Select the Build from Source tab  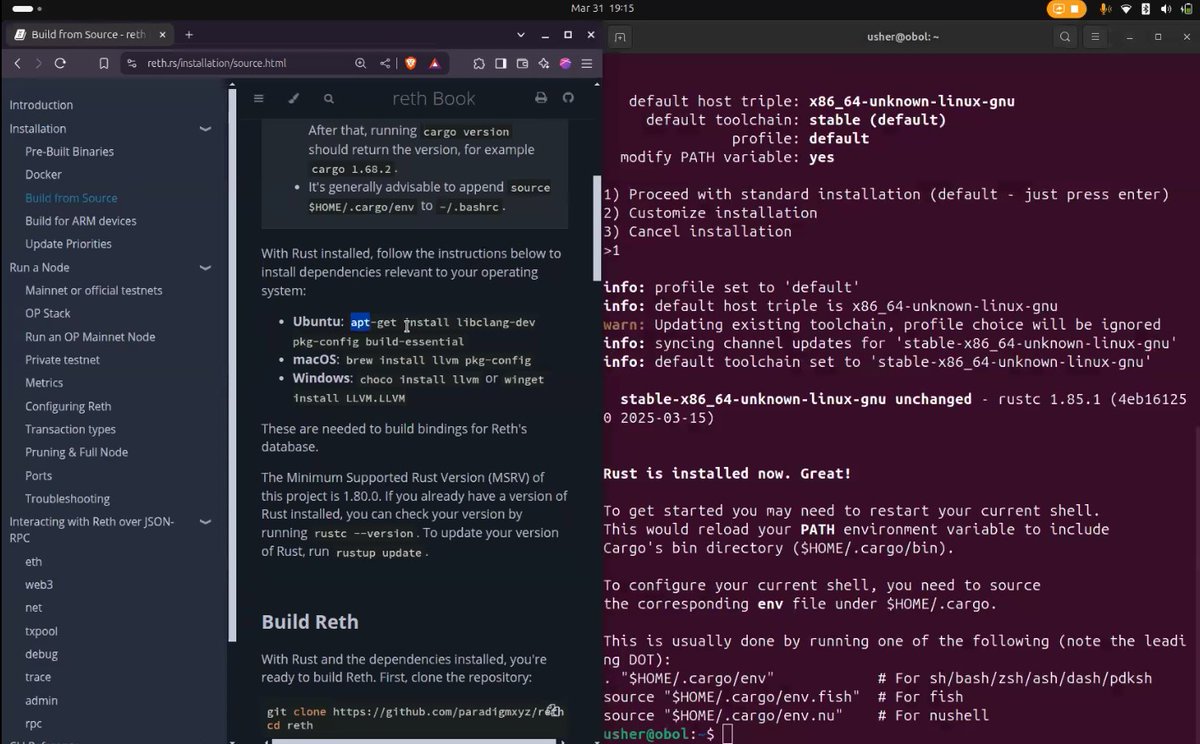click(89, 35)
